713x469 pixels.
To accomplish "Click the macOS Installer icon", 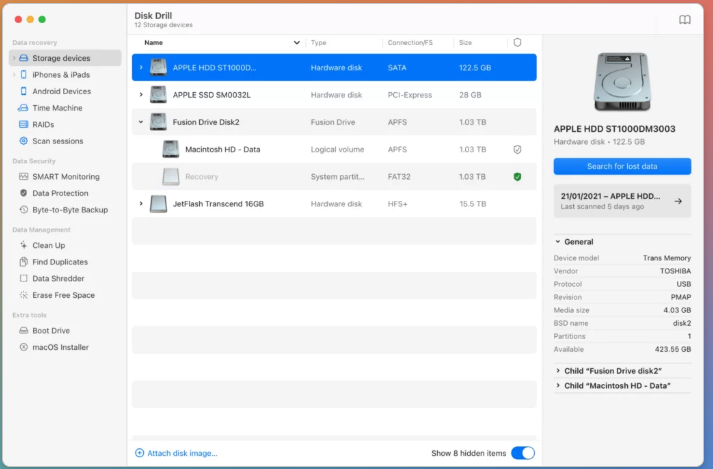I will (24, 347).
